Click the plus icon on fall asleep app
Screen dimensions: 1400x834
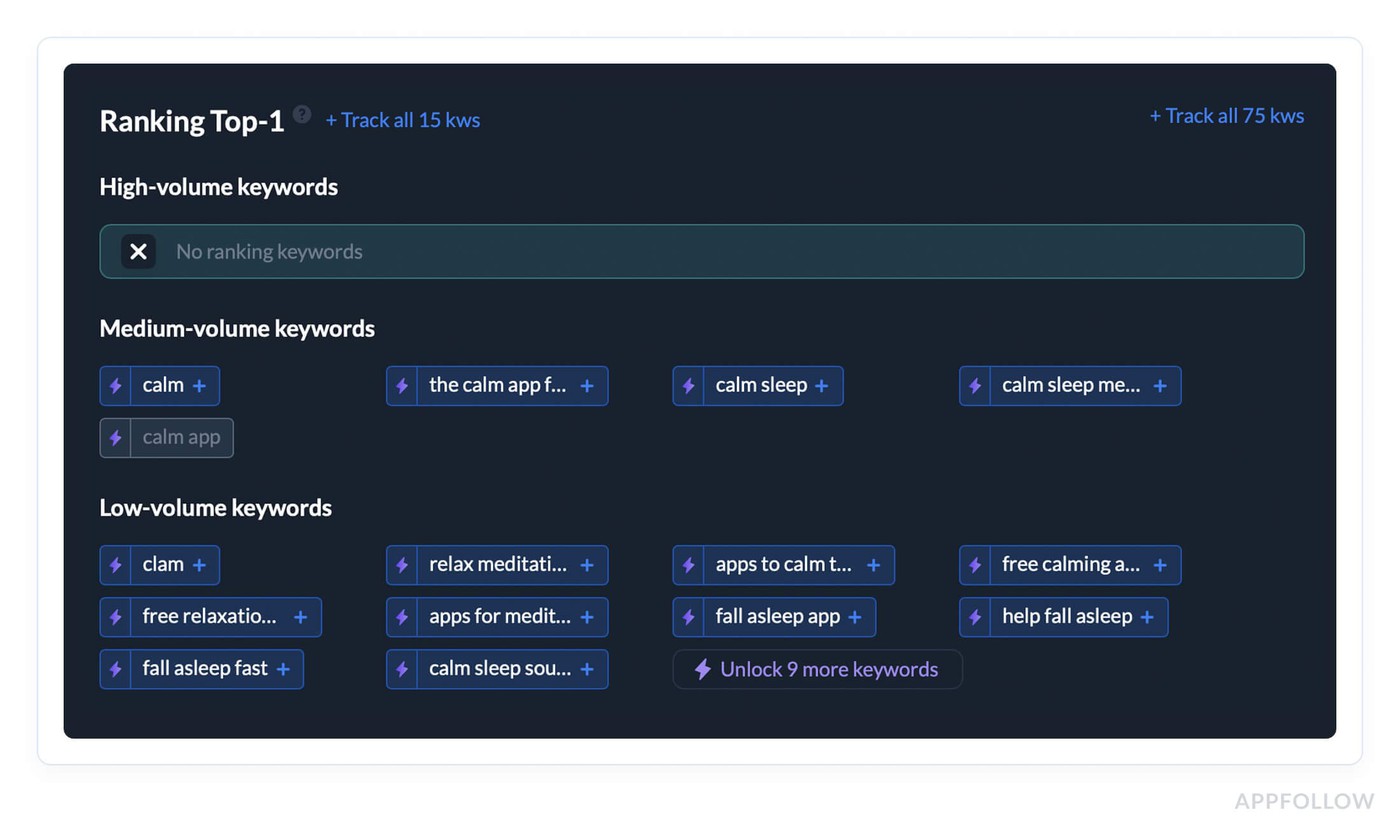[x=855, y=617]
